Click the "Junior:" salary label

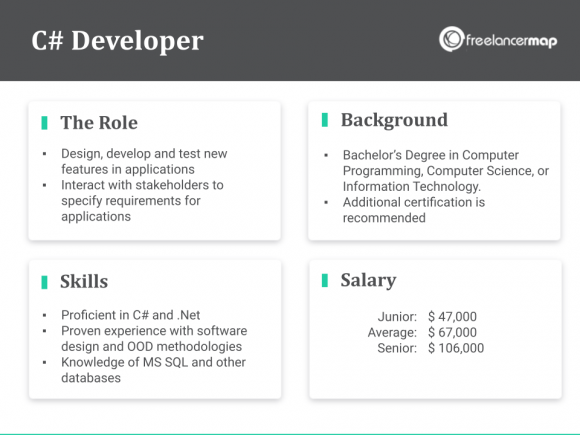click(x=397, y=317)
